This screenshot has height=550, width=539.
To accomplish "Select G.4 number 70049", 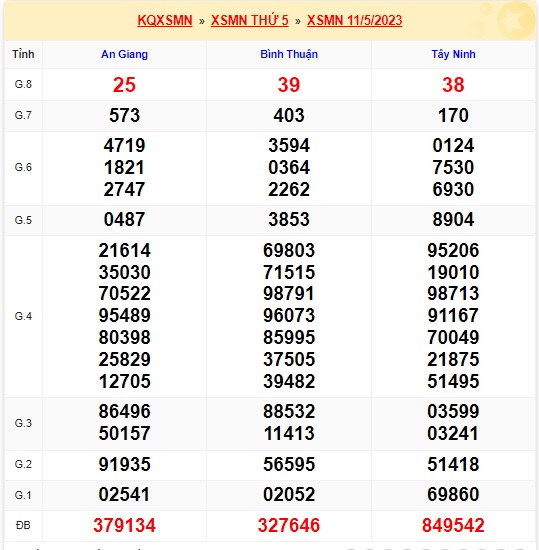I will (453, 337).
